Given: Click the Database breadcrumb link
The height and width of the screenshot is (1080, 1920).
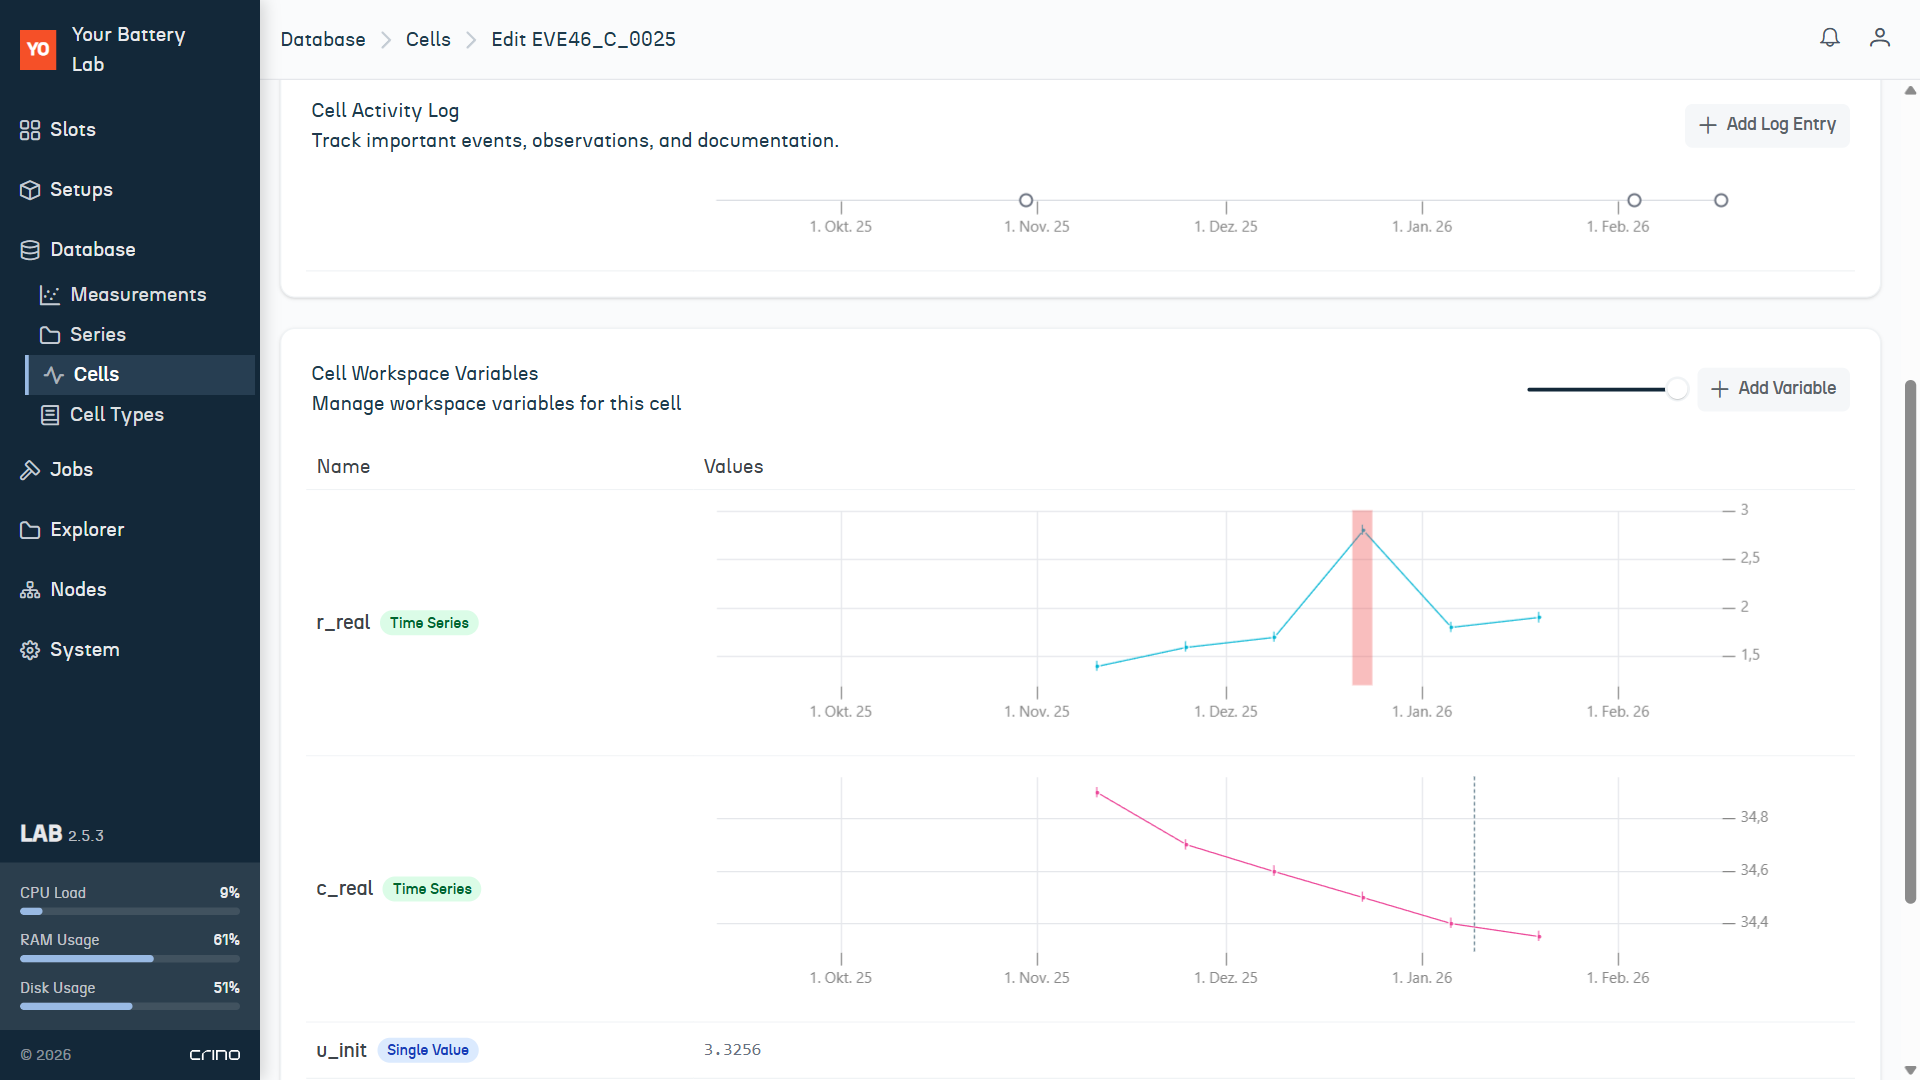Looking at the screenshot, I should coord(322,39).
